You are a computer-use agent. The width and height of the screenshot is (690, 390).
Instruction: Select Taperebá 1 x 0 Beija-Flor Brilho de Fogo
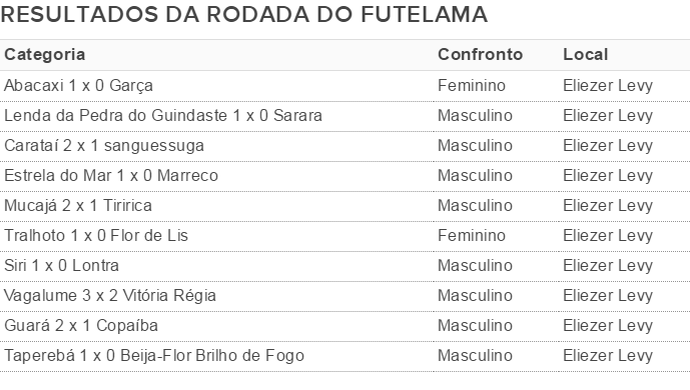[x=154, y=356]
